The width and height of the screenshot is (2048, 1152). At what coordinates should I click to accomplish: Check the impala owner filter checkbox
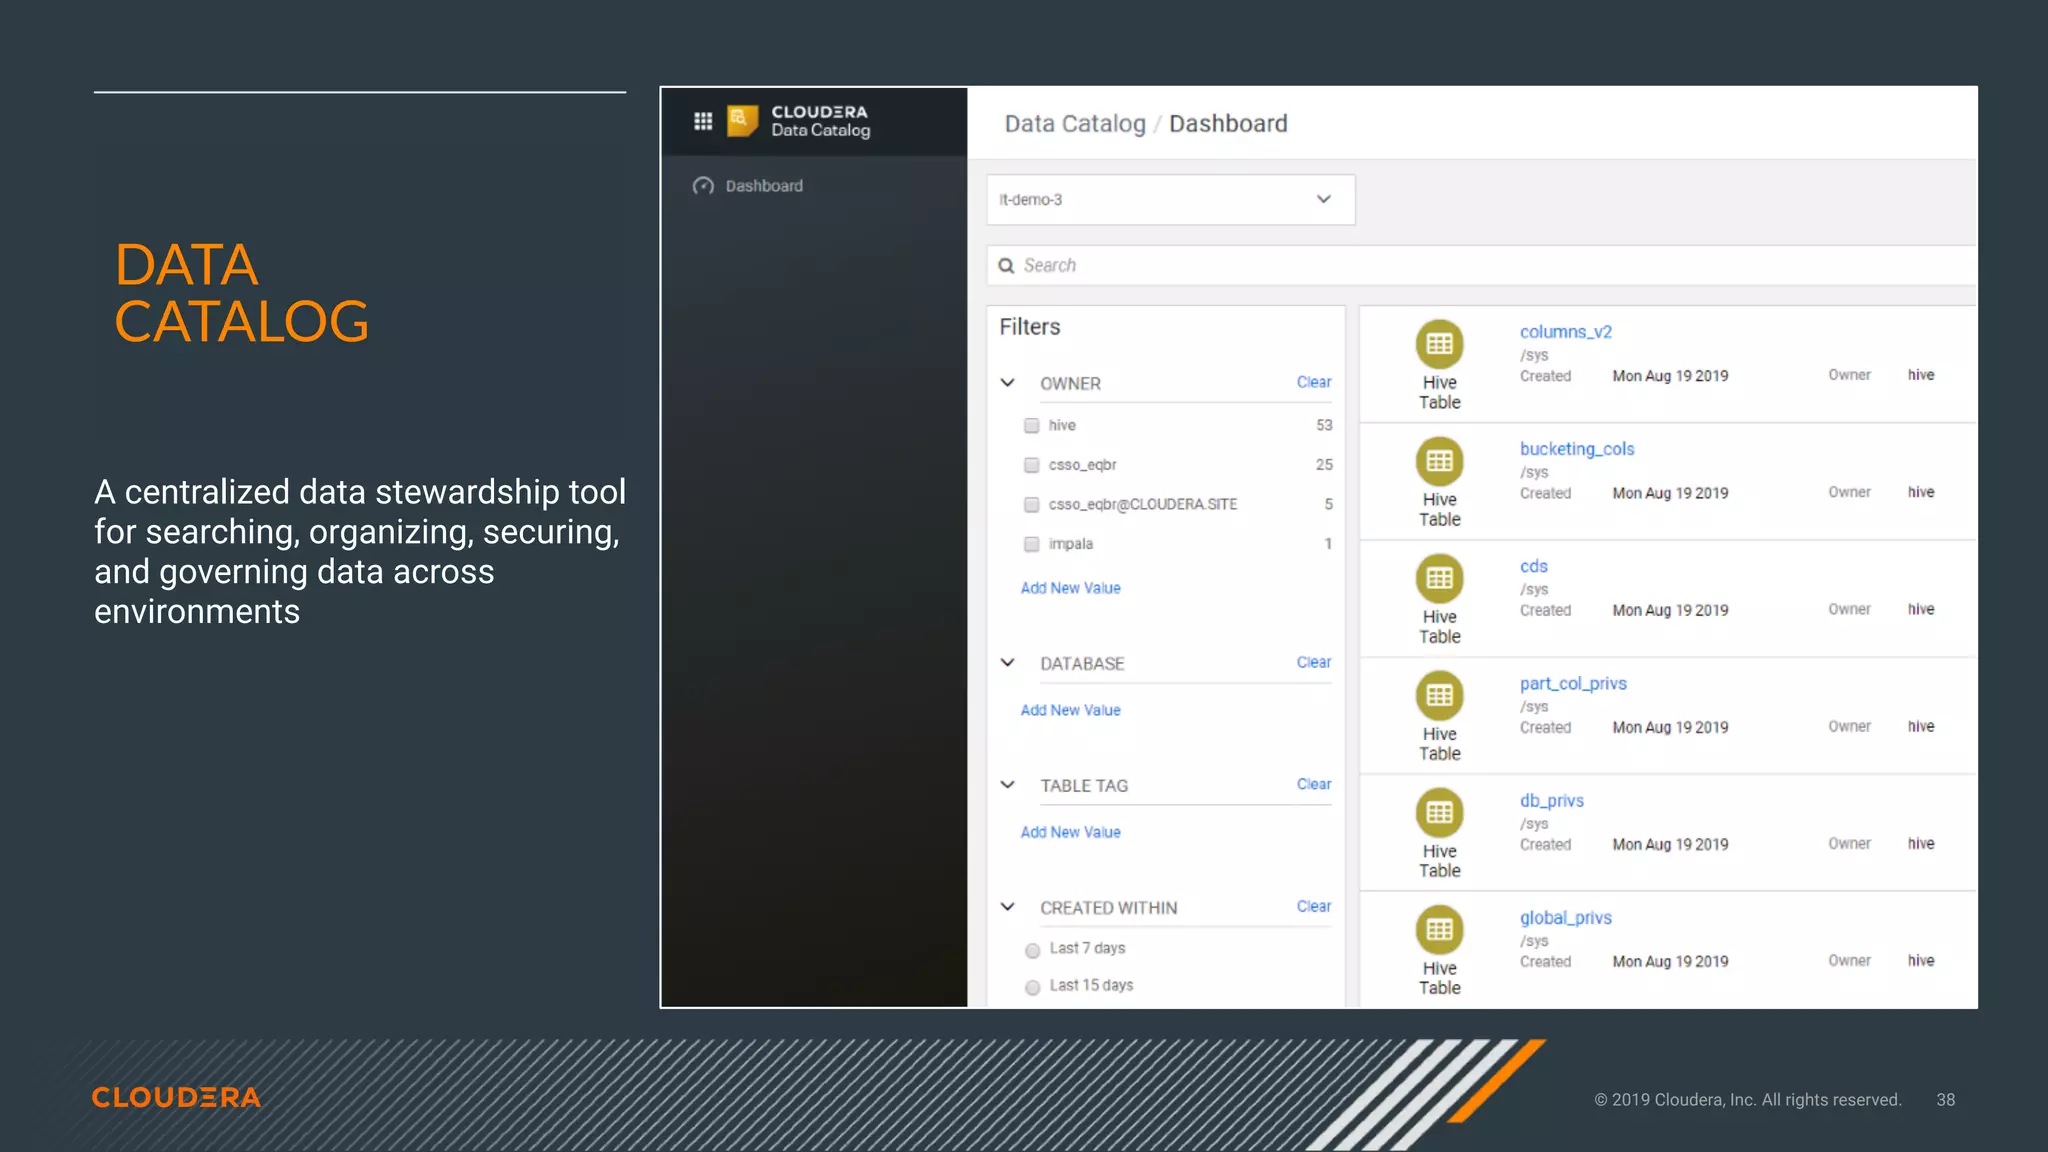click(1031, 544)
